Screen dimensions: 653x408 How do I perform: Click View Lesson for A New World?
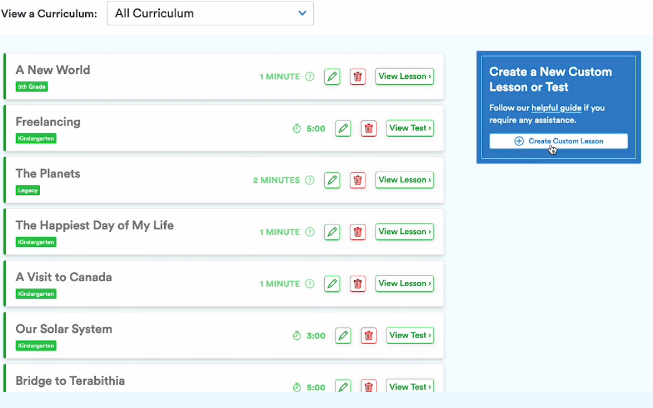(x=404, y=76)
